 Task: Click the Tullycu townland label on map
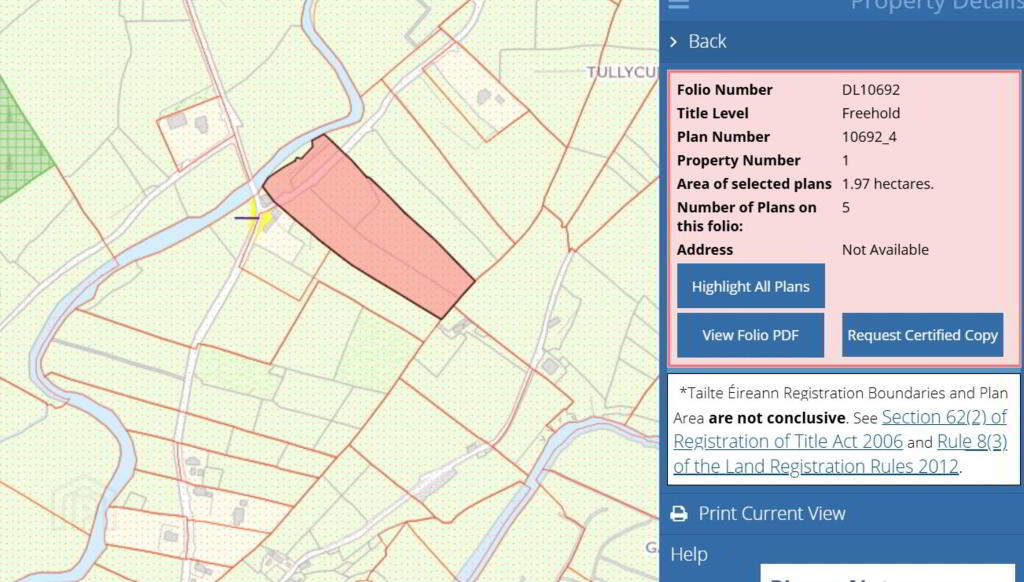[x=620, y=72]
